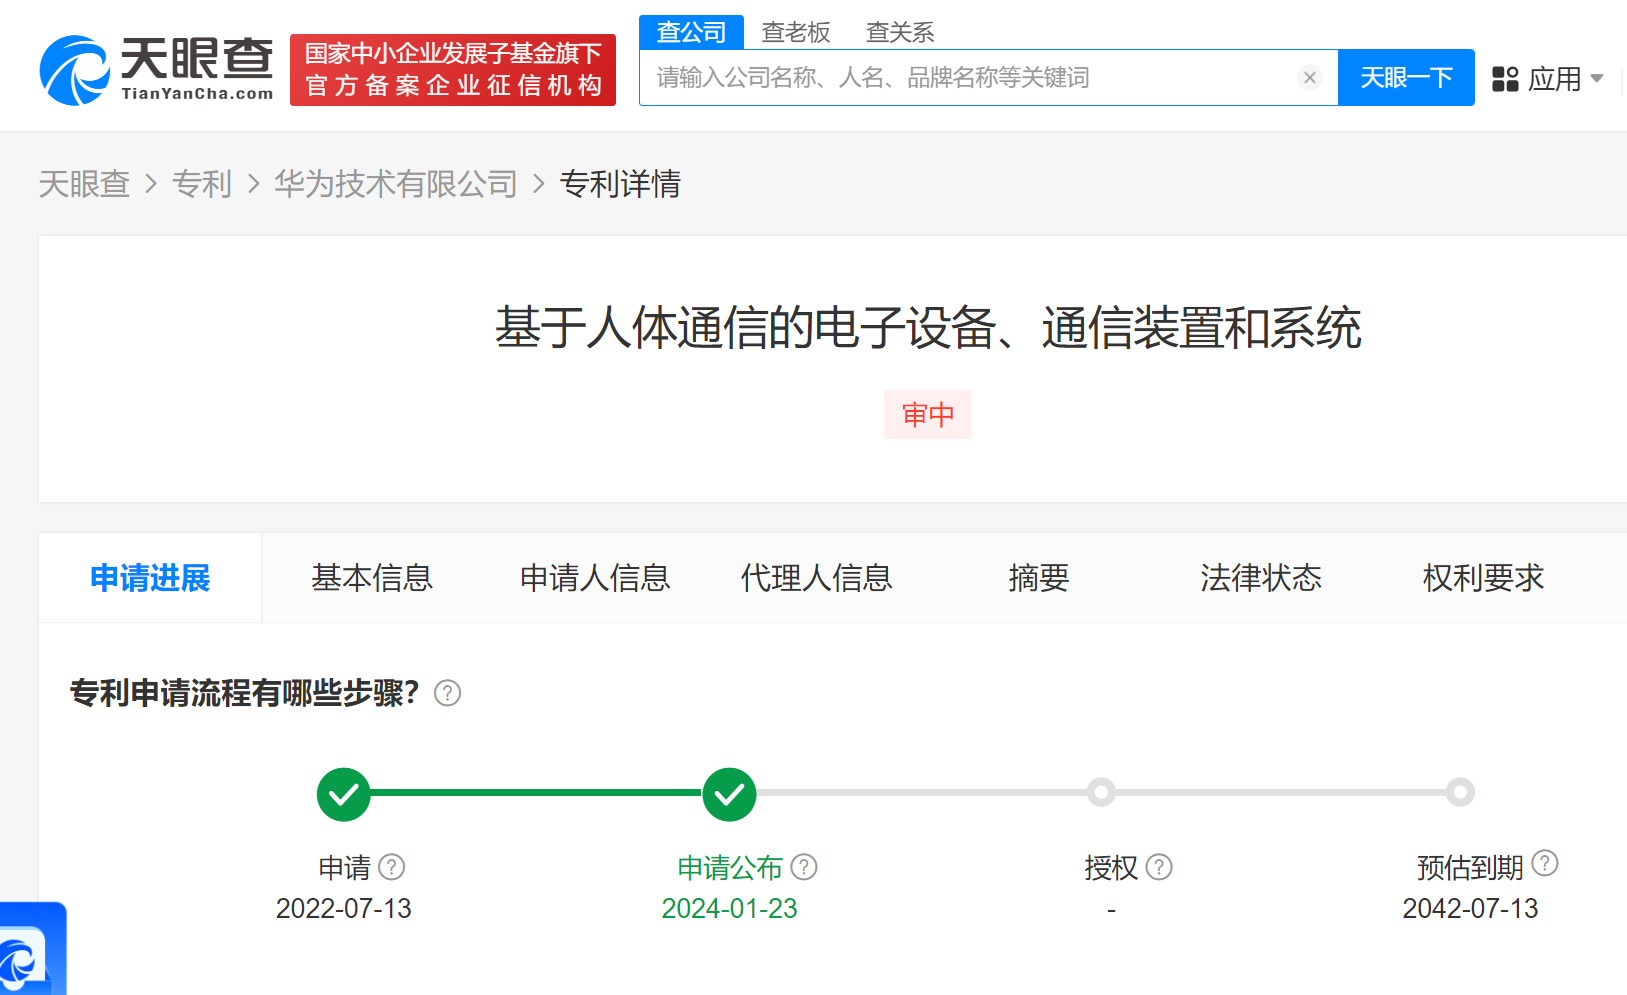Click the 专利详情 breadcrumb text

click(x=620, y=184)
